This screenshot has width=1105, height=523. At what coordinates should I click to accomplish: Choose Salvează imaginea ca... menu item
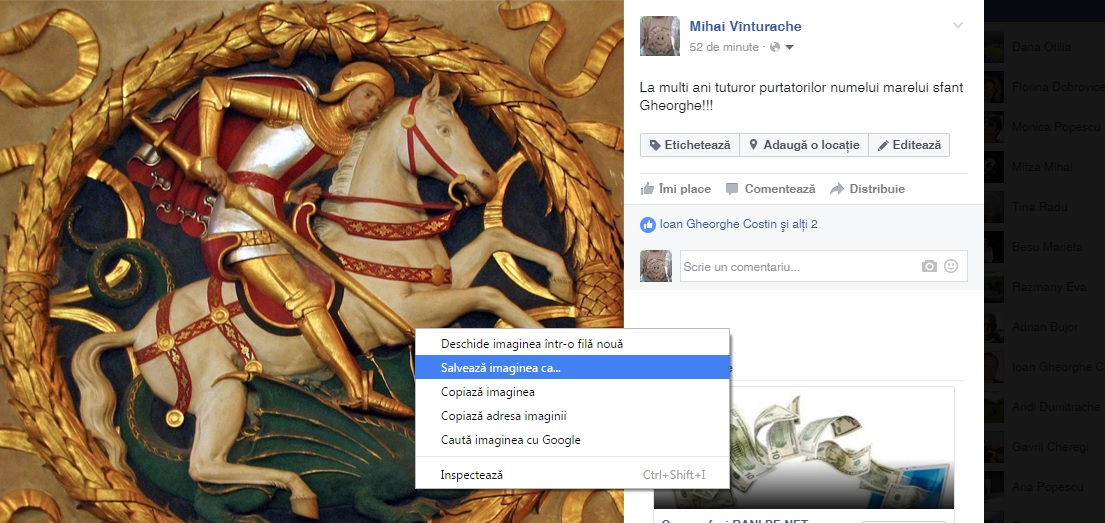(500, 367)
